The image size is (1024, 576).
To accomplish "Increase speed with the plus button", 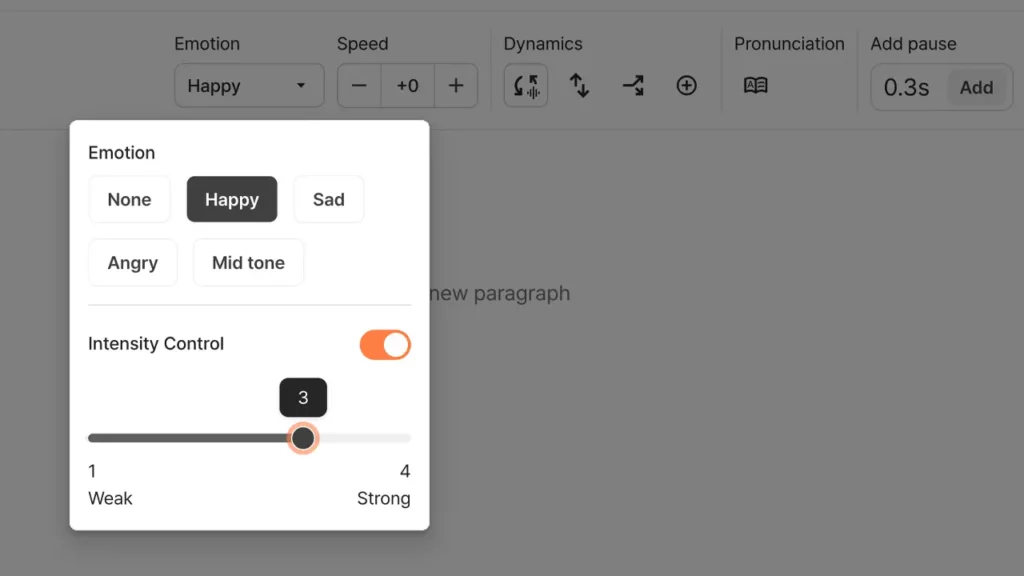I will [456, 86].
